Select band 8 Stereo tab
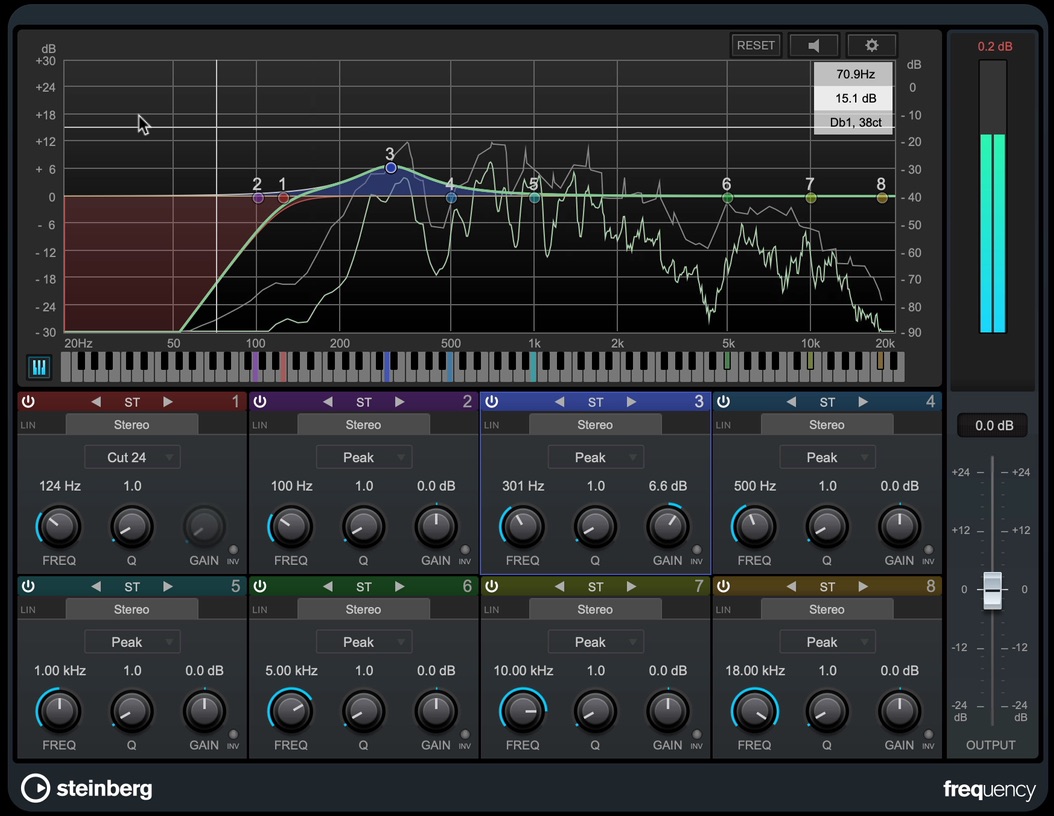This screenshot has width=1054, height=816. point(827,610)
